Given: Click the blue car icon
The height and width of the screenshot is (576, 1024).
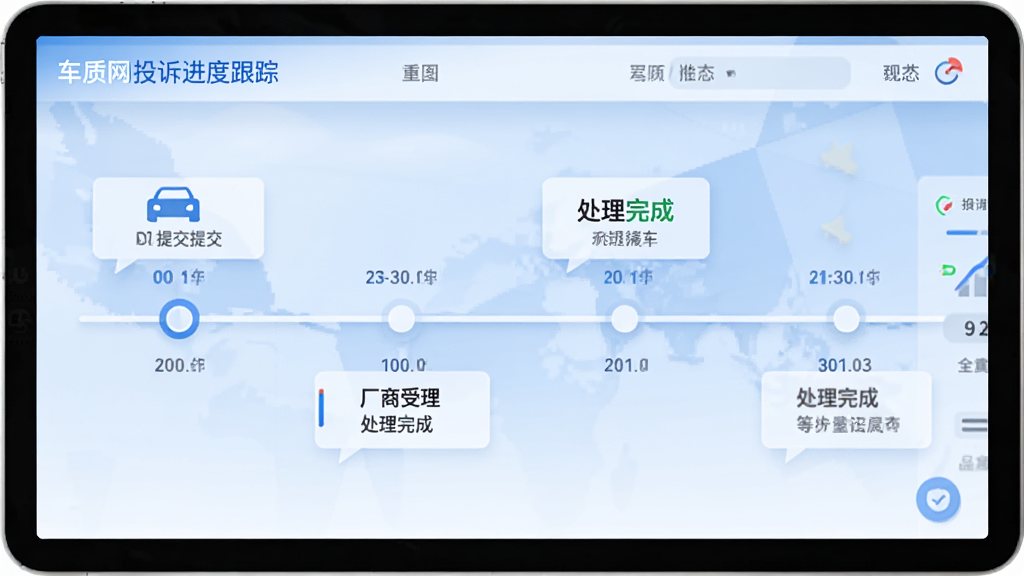Looking at the screenshot, I should 173,204.
